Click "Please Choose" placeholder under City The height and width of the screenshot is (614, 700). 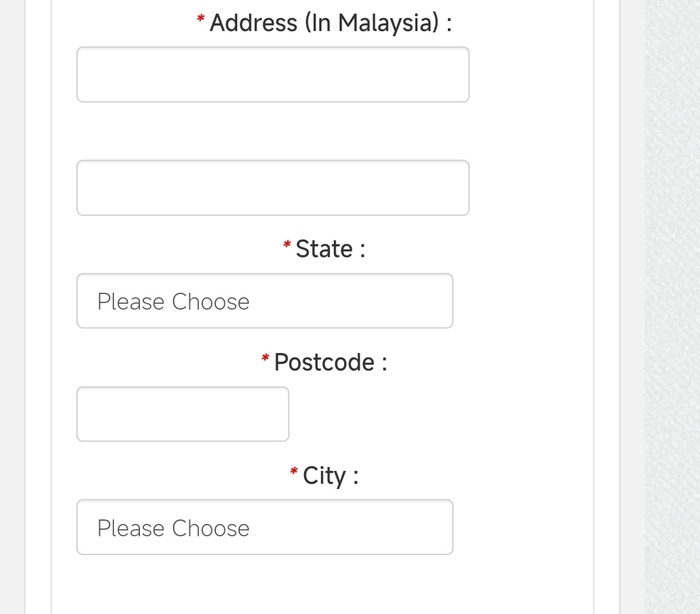[173, 528]
